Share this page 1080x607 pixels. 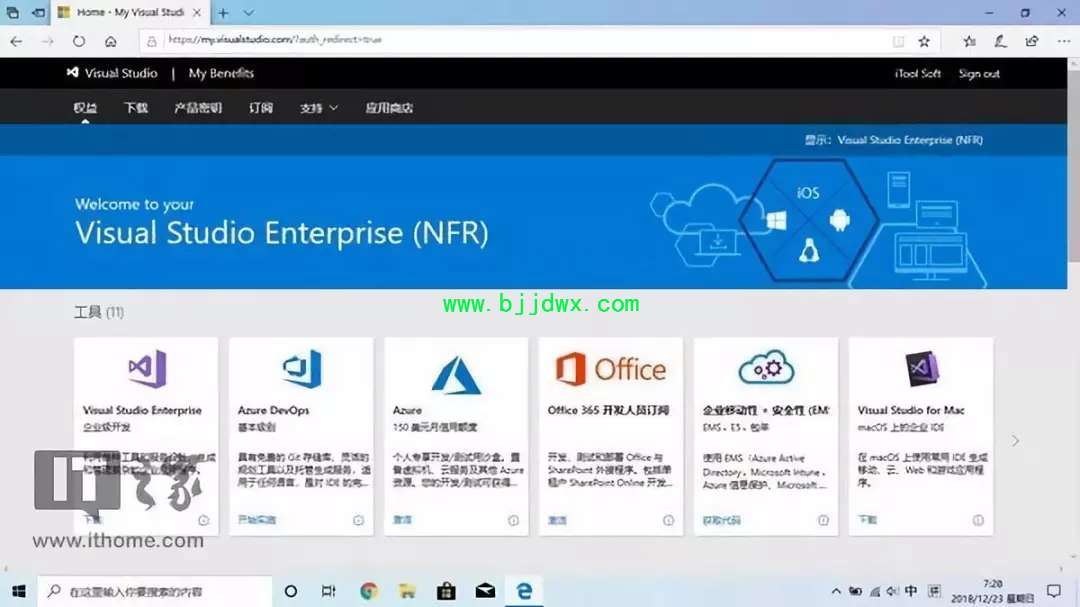tap(1032, 41)
